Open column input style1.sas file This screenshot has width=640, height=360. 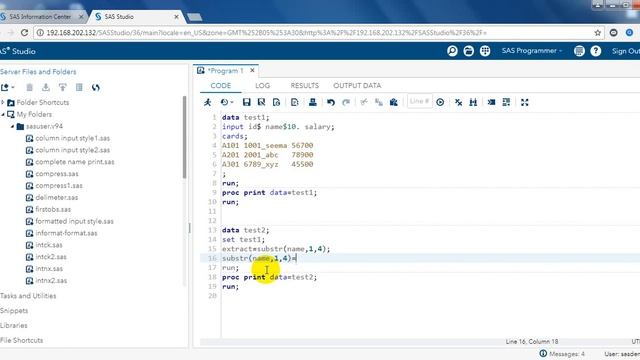point(72,138)
